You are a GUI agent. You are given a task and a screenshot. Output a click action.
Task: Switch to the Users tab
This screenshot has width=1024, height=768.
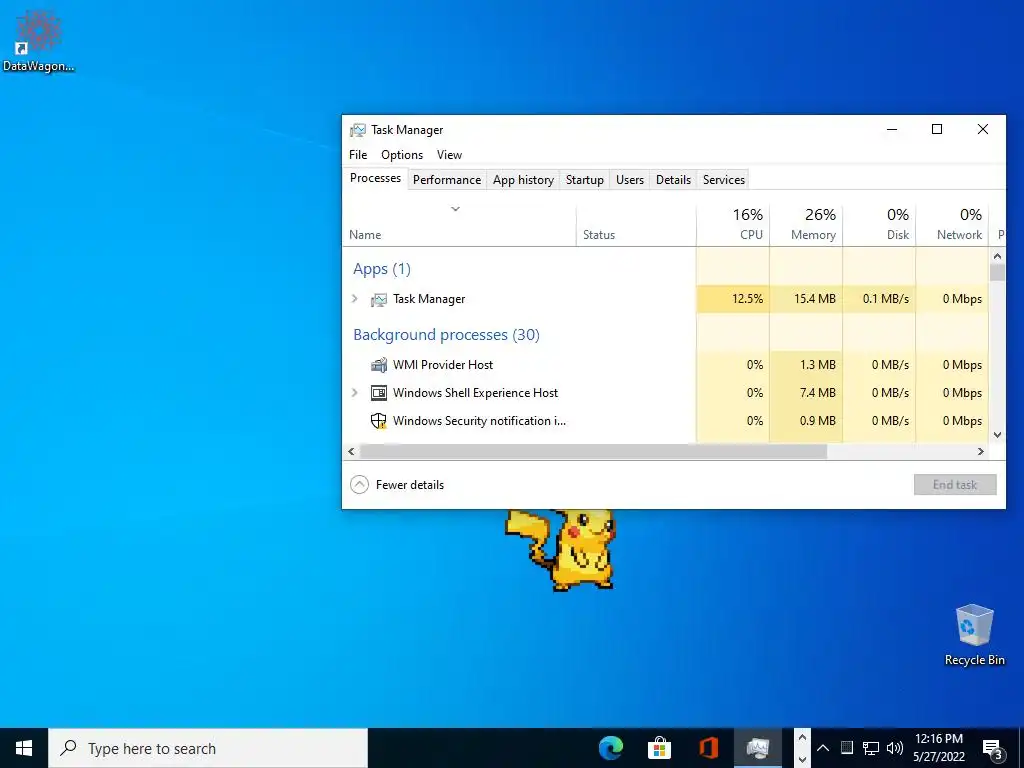click(x=630, y=180)
